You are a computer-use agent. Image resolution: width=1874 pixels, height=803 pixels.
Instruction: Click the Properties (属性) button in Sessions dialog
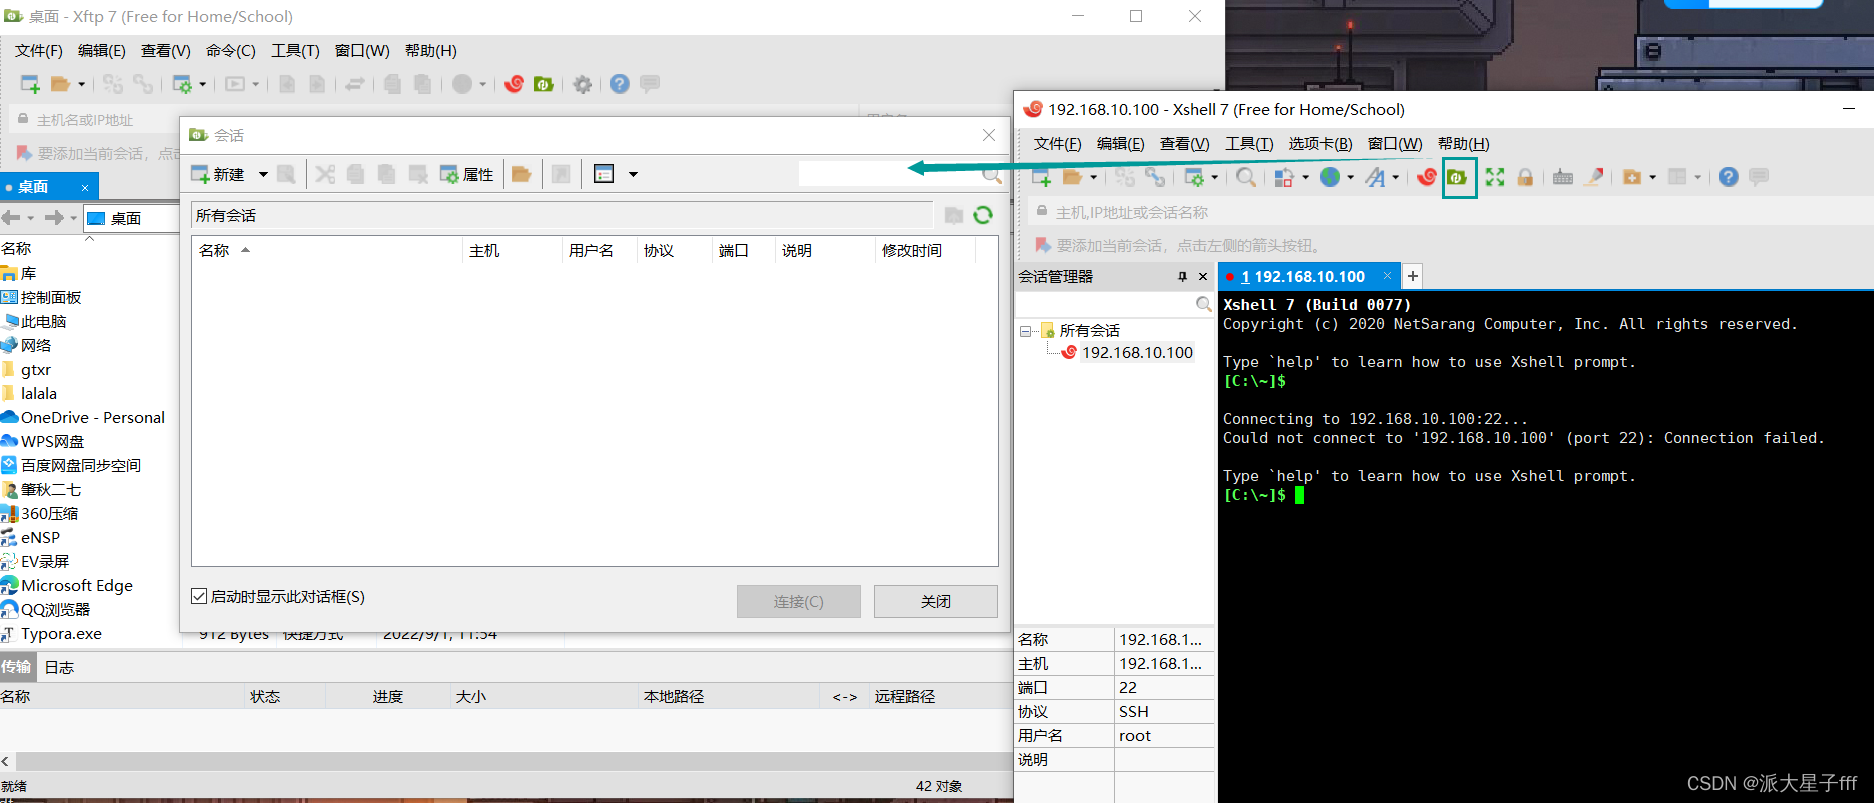pos(466,174)
